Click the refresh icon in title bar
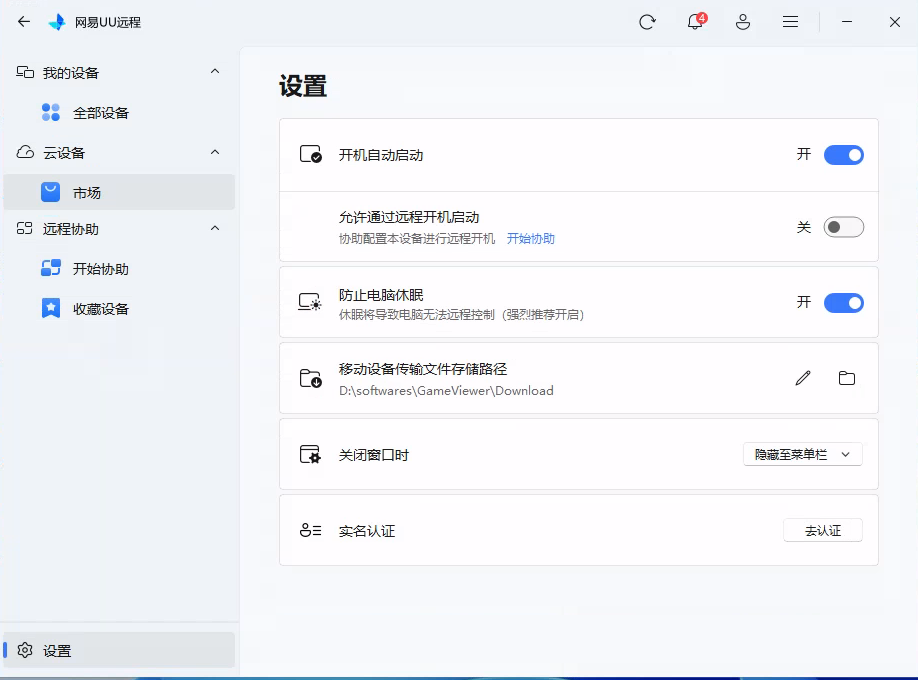This screenshot has width=918, height=680. pos(647,22)
